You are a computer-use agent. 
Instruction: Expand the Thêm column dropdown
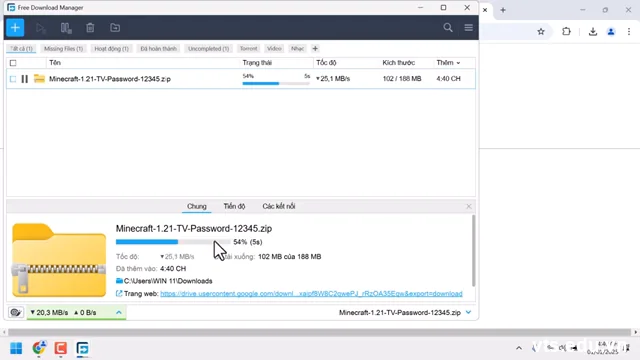(458, 63)
